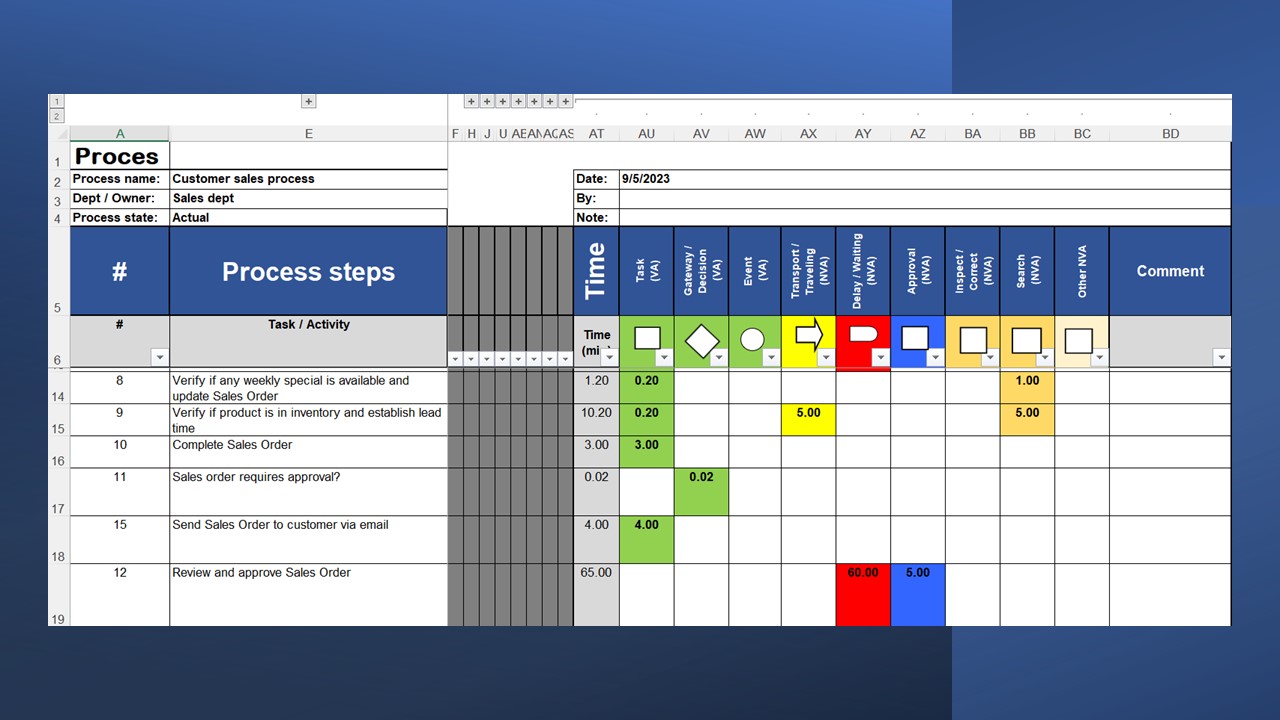Expand the grouped columns above column F
This screenshot has width=1280, height=720.
pyautogui.click(x=471, y=101)
